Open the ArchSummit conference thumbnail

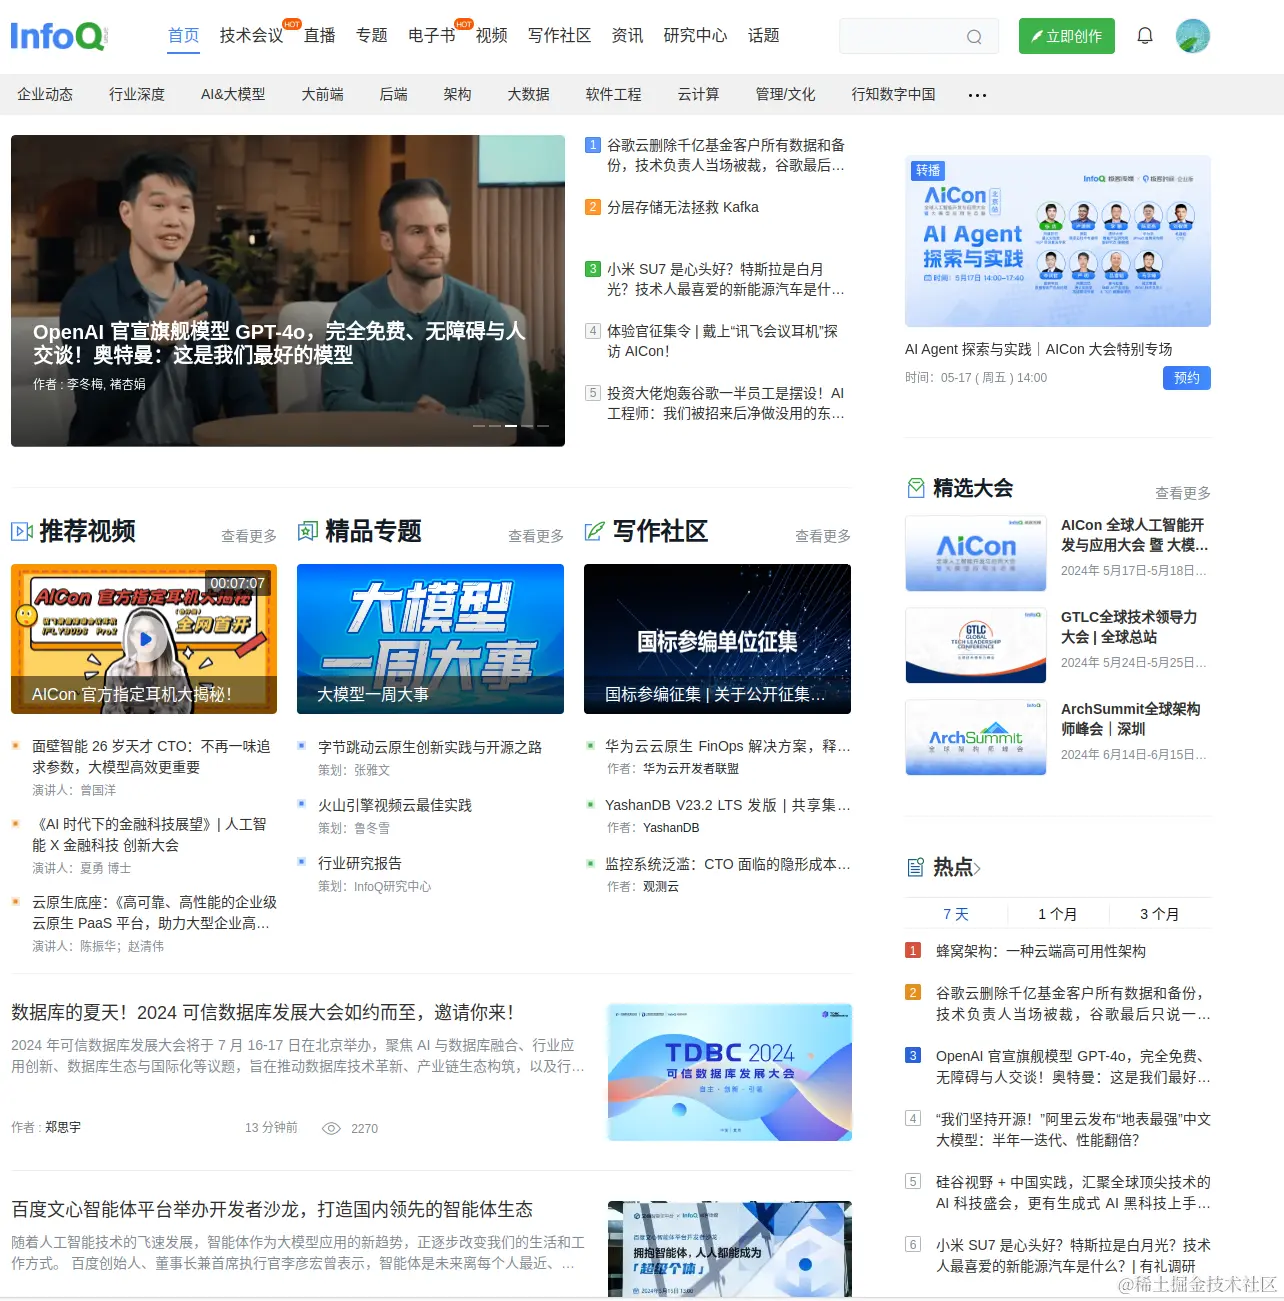[976, 738]
